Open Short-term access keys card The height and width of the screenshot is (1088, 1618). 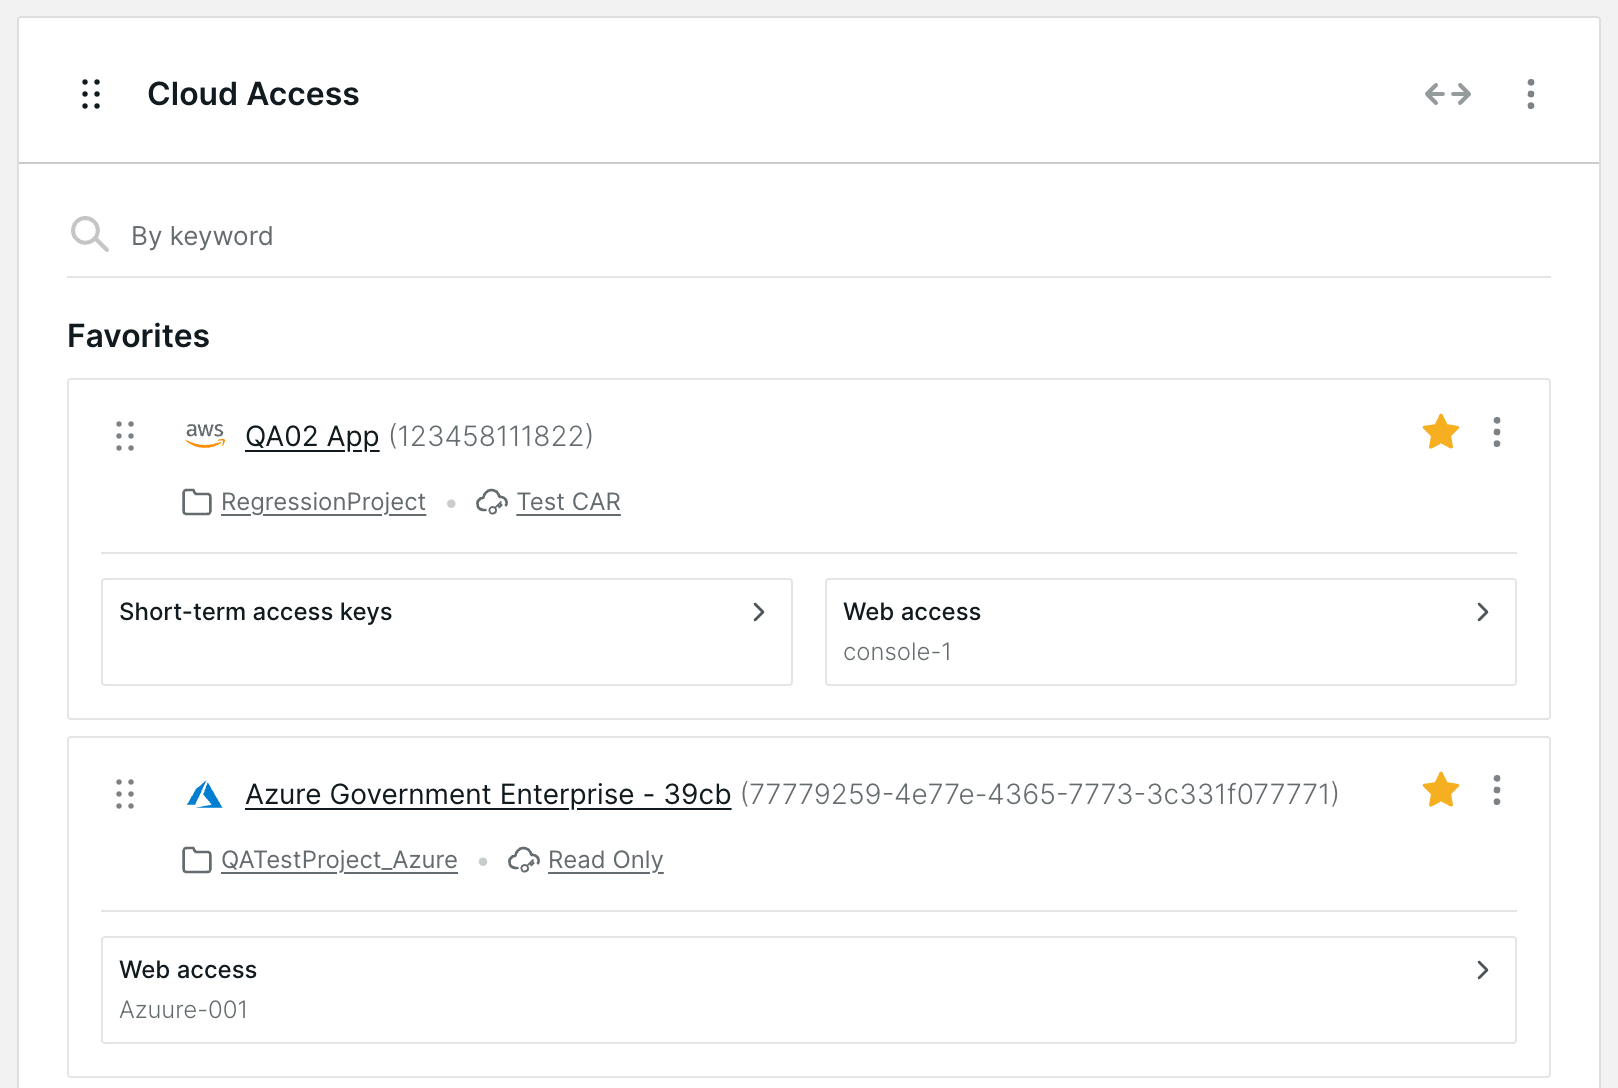[447, 632]
